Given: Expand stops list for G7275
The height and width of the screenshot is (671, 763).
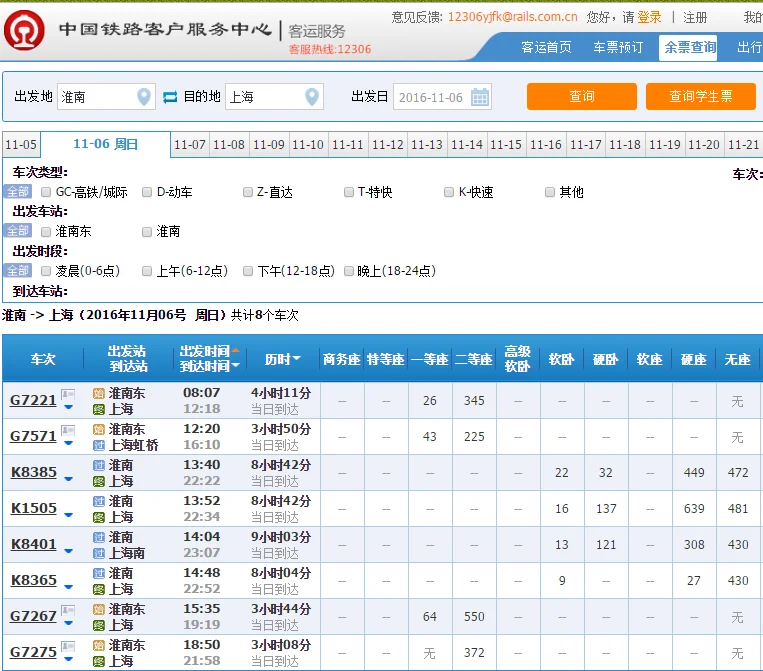Looking at the screenshot, I should pos(69,659).
